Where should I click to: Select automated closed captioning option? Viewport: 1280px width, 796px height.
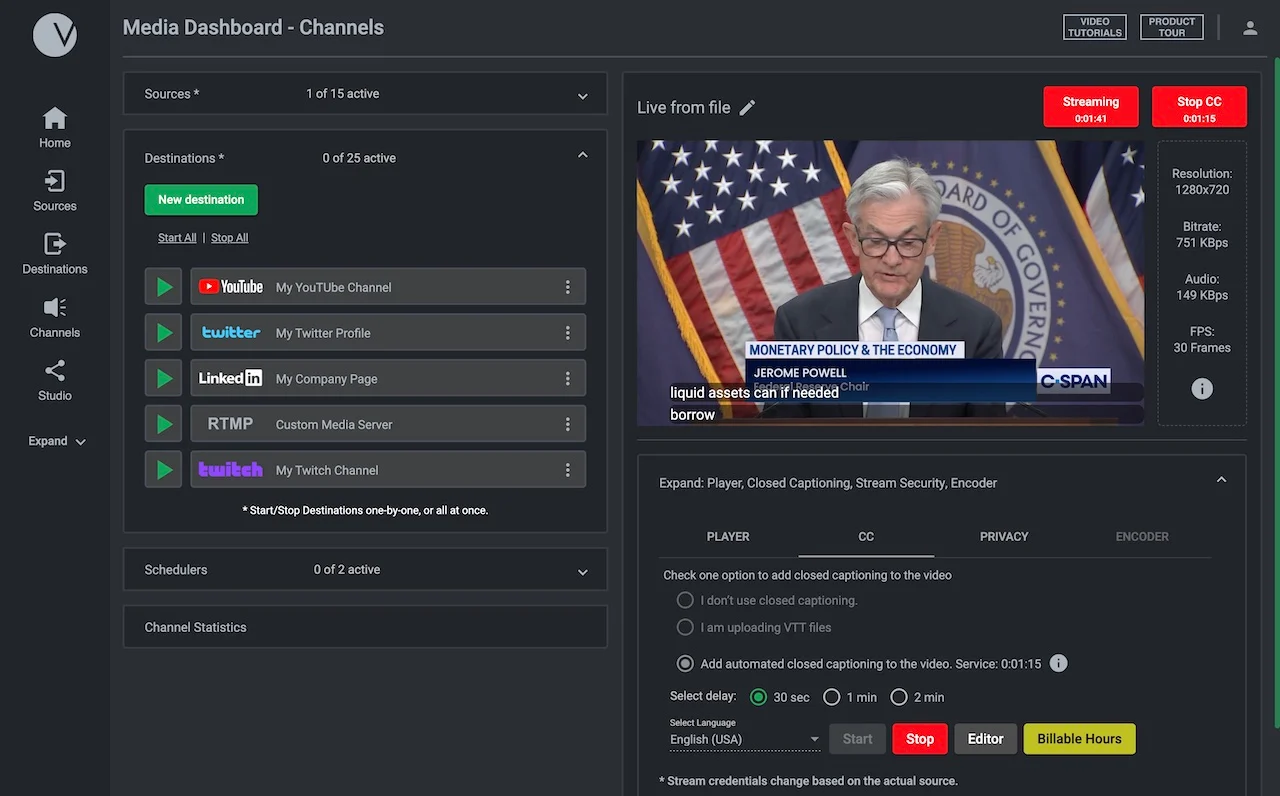(x=685, y=663)
